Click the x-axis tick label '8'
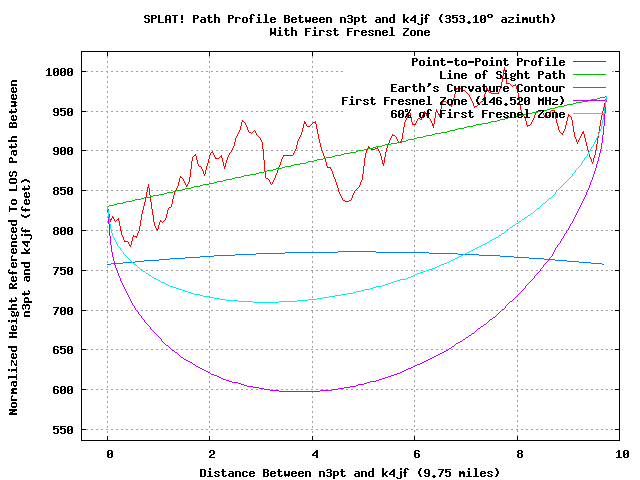This screenshot has width=640, height=480. click(x=519, y=454)
